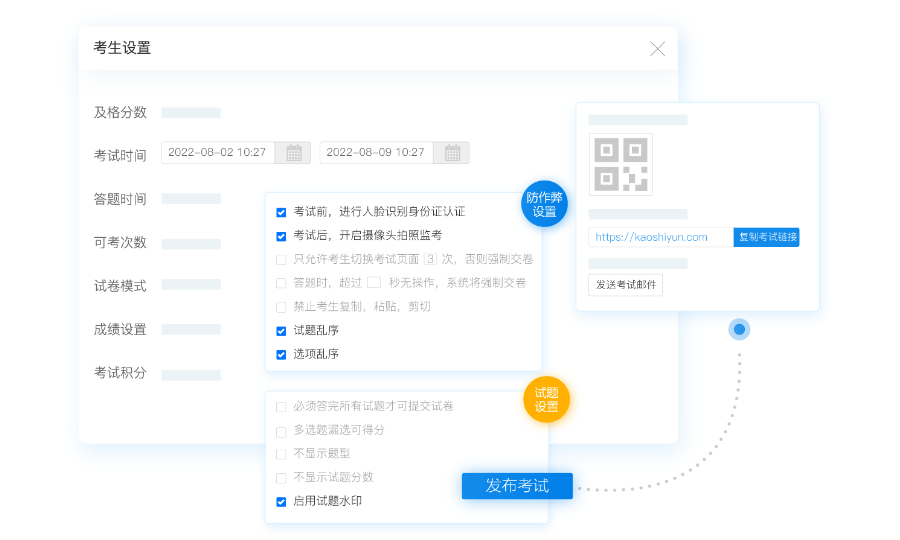
Task: Click the blue connector dot below the share card
Action: pos(739,329)
